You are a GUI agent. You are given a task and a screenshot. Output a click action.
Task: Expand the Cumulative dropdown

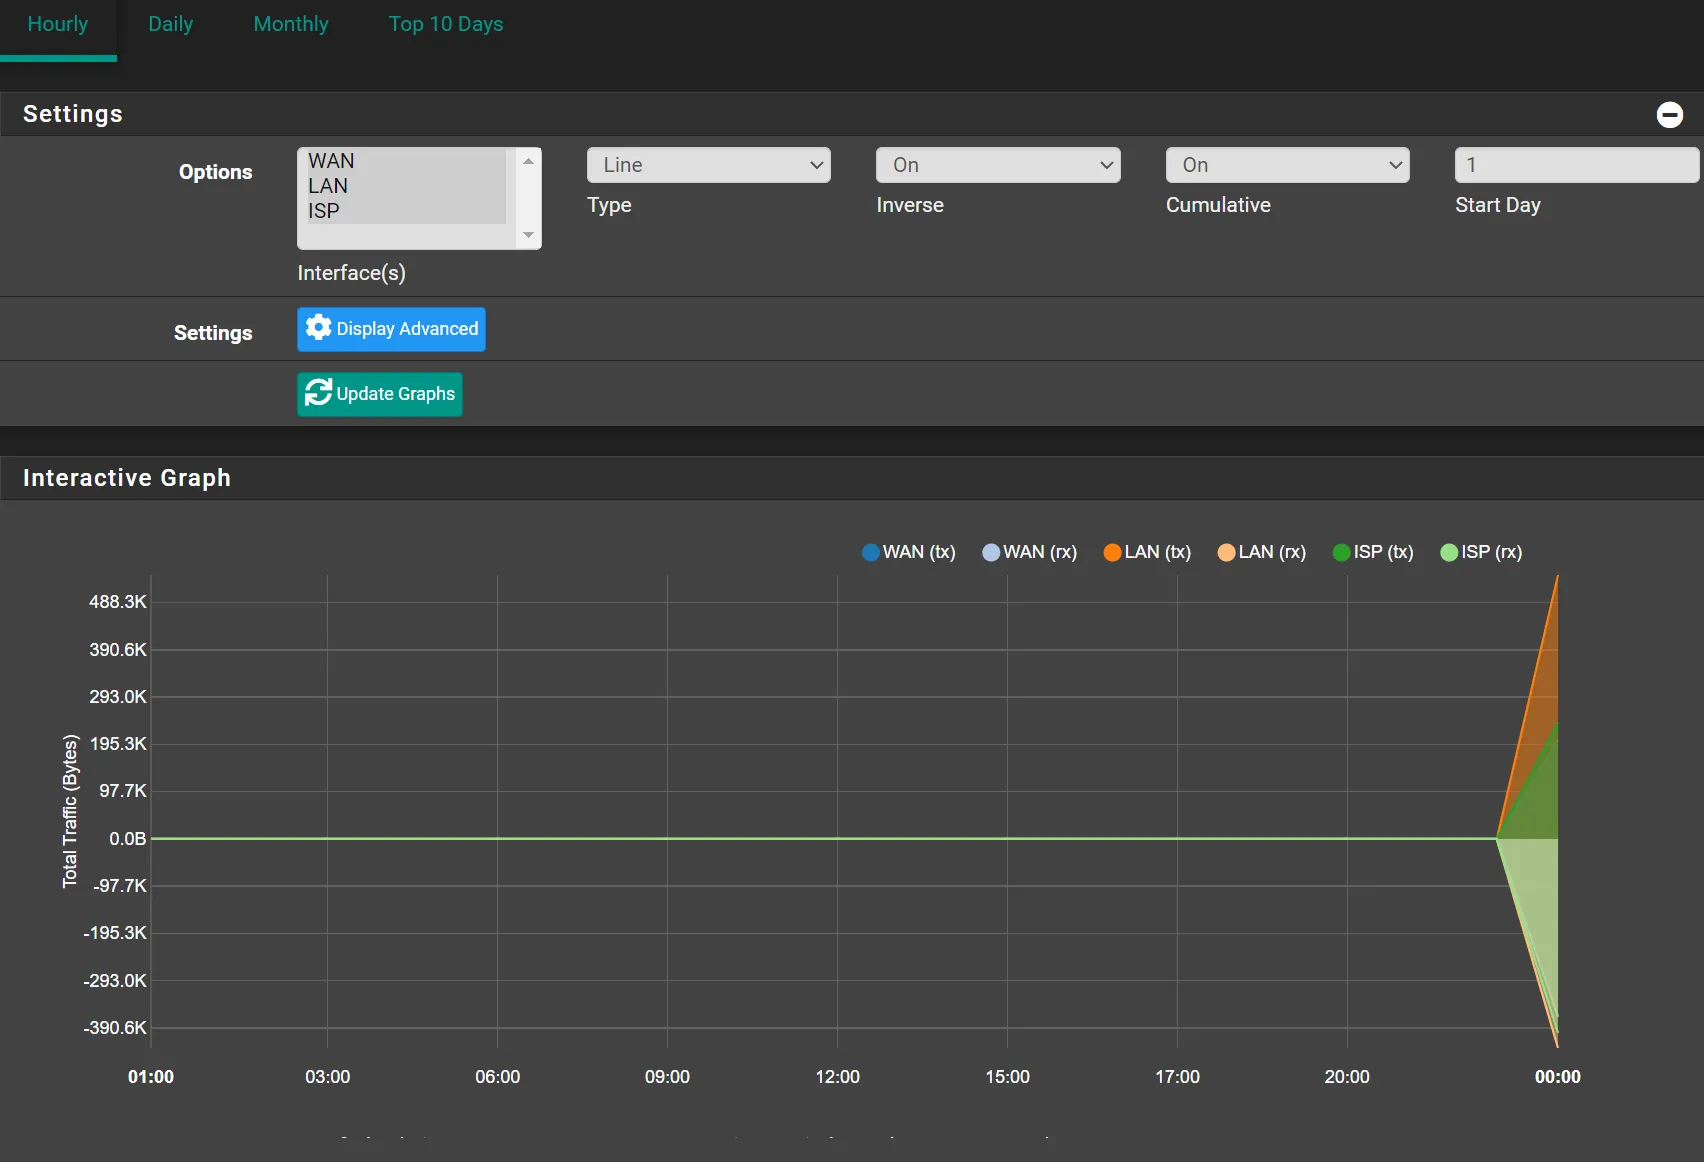coord(1287,165)
